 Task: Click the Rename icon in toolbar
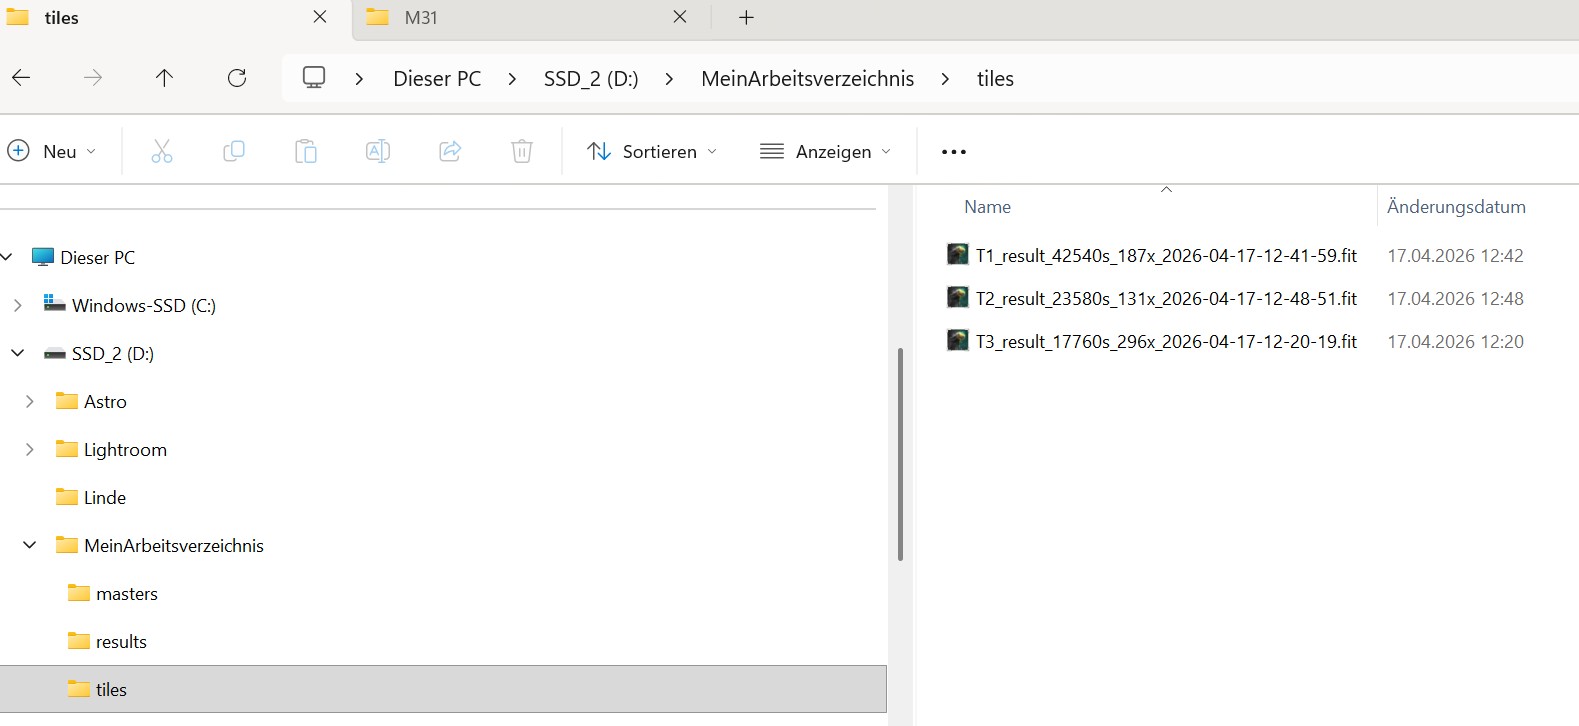point(378,152)
